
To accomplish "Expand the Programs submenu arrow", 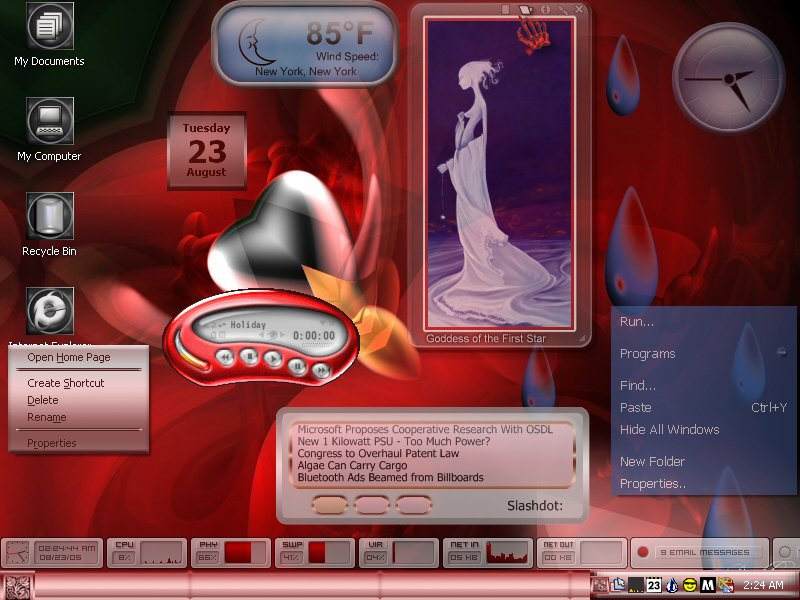I will [x=781, y=352].
